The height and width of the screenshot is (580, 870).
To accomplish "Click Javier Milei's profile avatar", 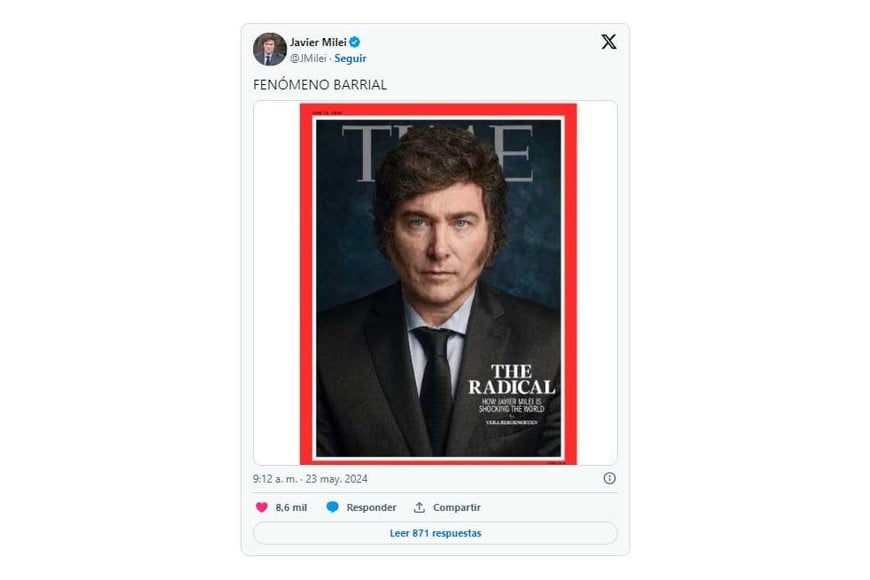I will (270, 49).
